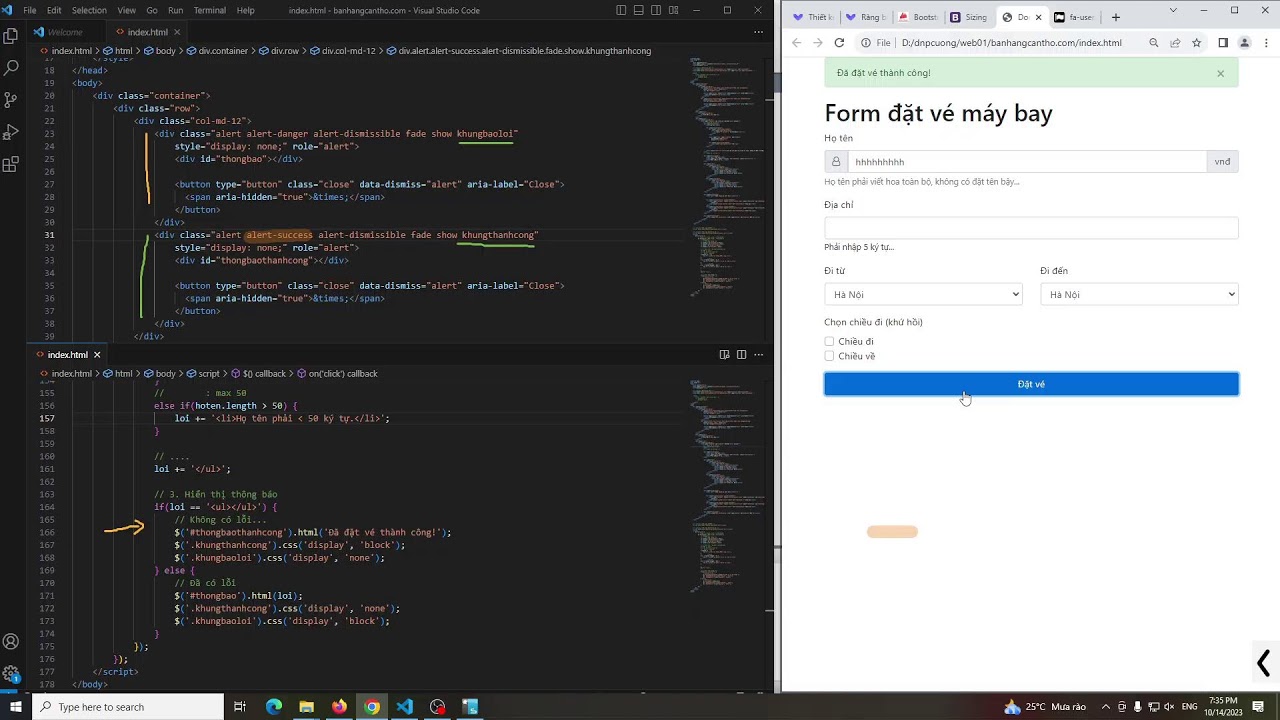Open Chrome three-dot menu
The width and height of the screenshot is (1280, 720).
pos(1266,43)
